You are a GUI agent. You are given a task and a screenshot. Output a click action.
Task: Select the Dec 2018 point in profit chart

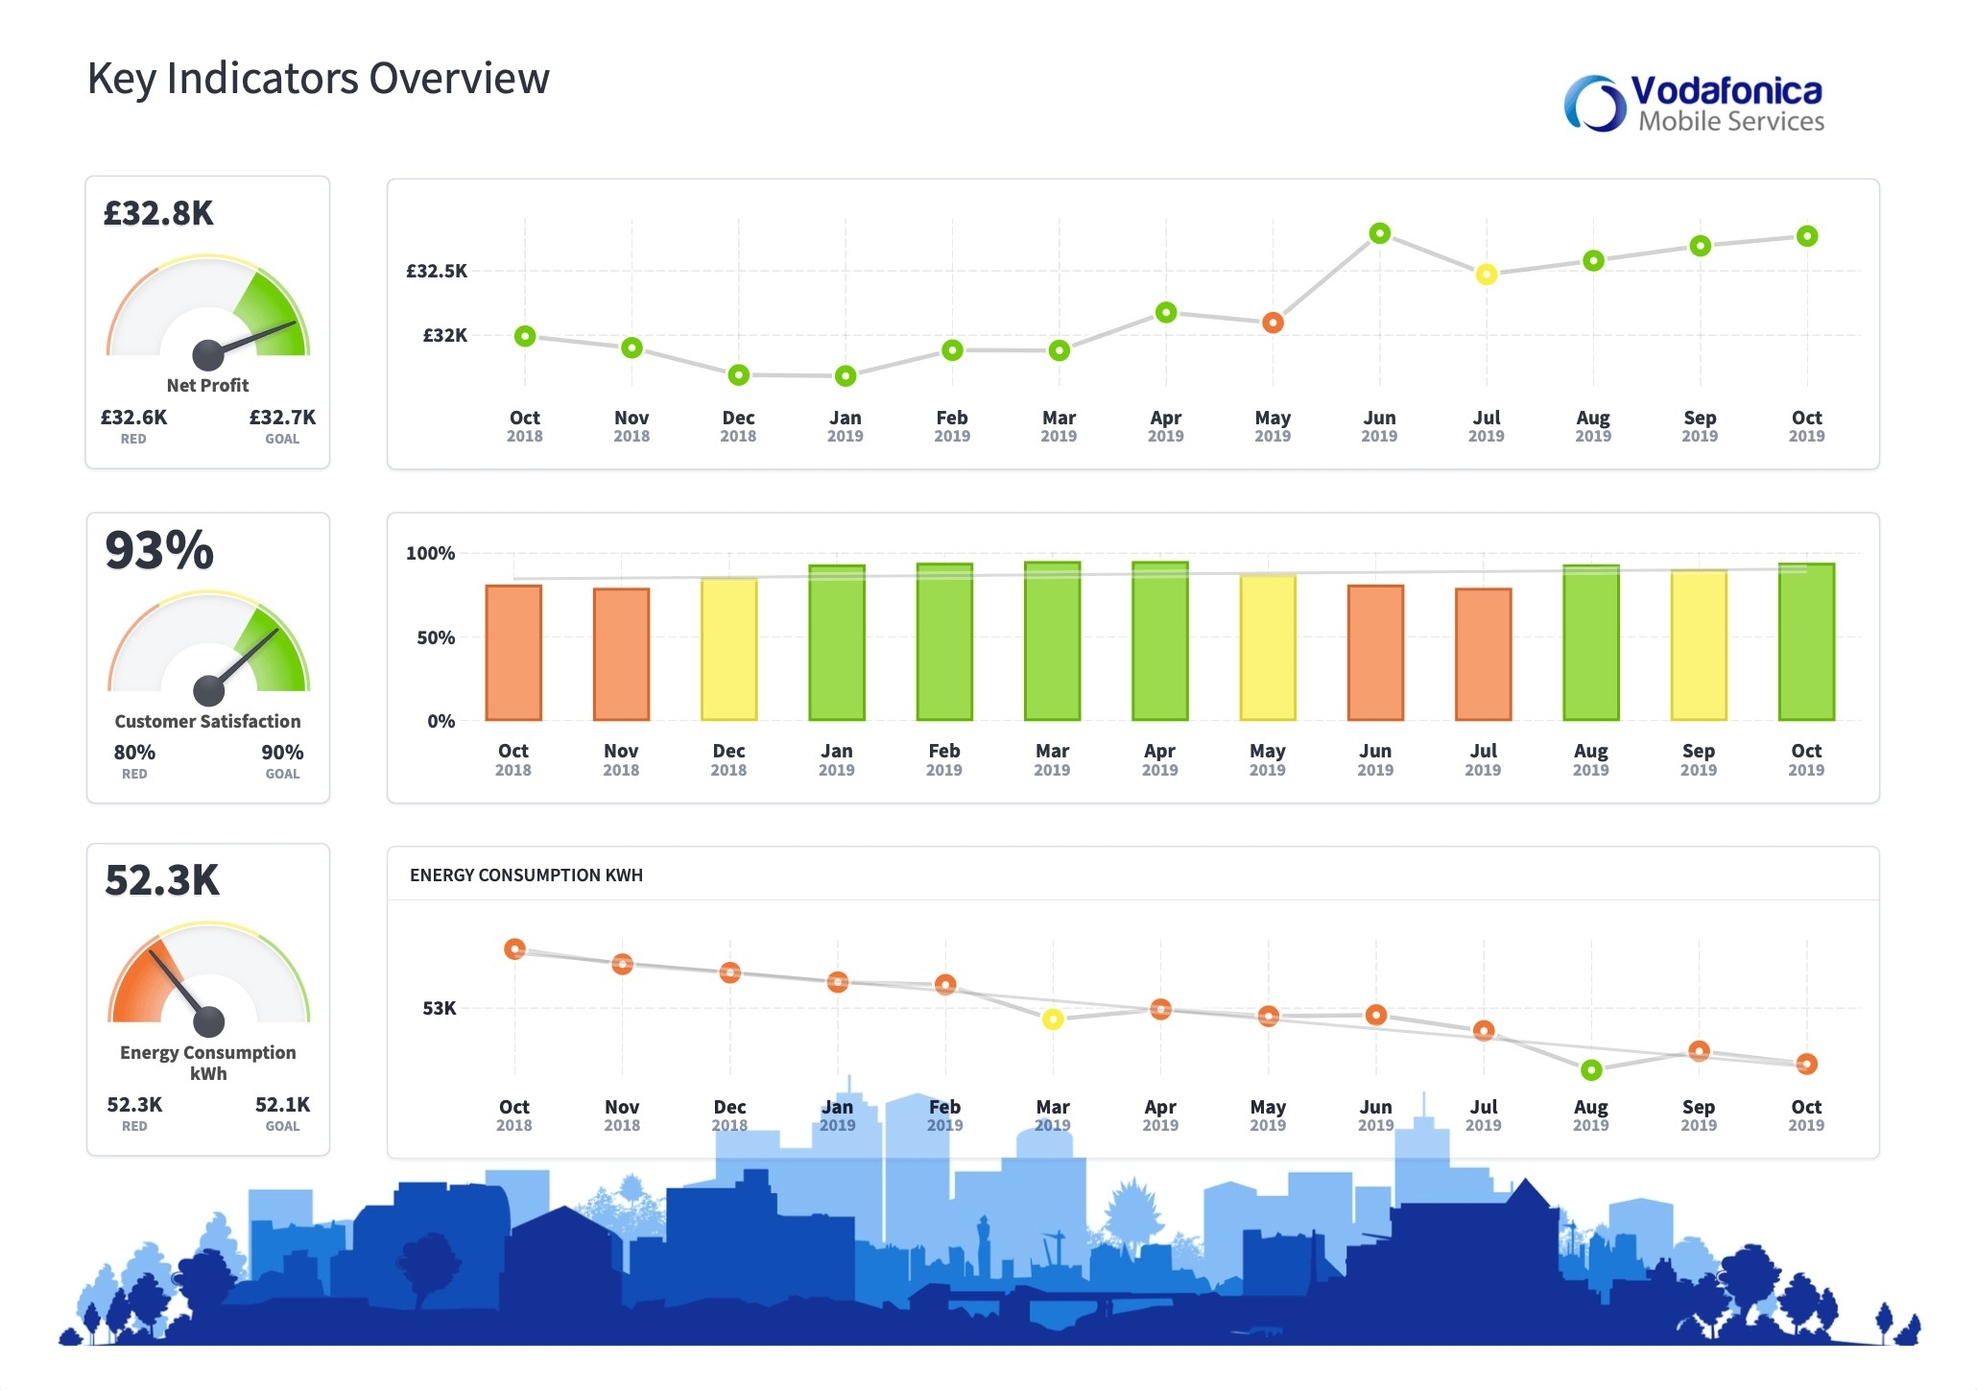(x=739, y=375)
